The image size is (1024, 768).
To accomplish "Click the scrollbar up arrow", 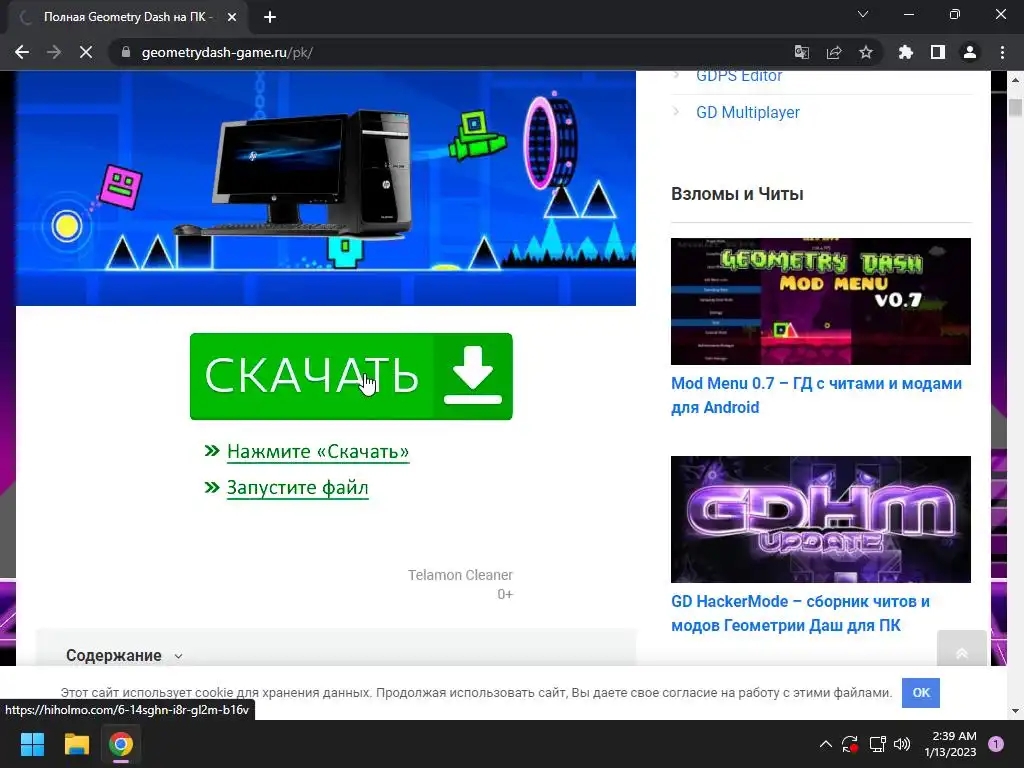I will pos(1015,80).
